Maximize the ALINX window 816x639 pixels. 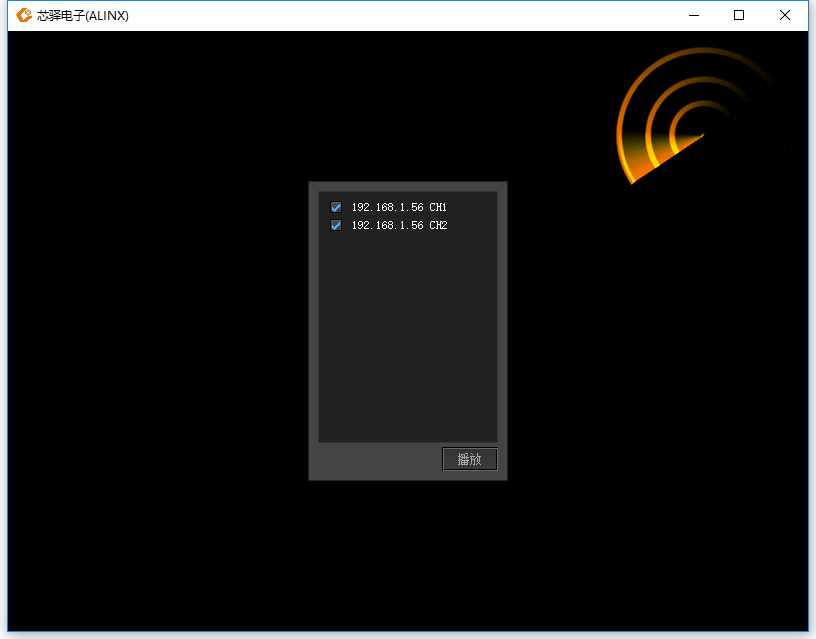(x=738, y=16)
